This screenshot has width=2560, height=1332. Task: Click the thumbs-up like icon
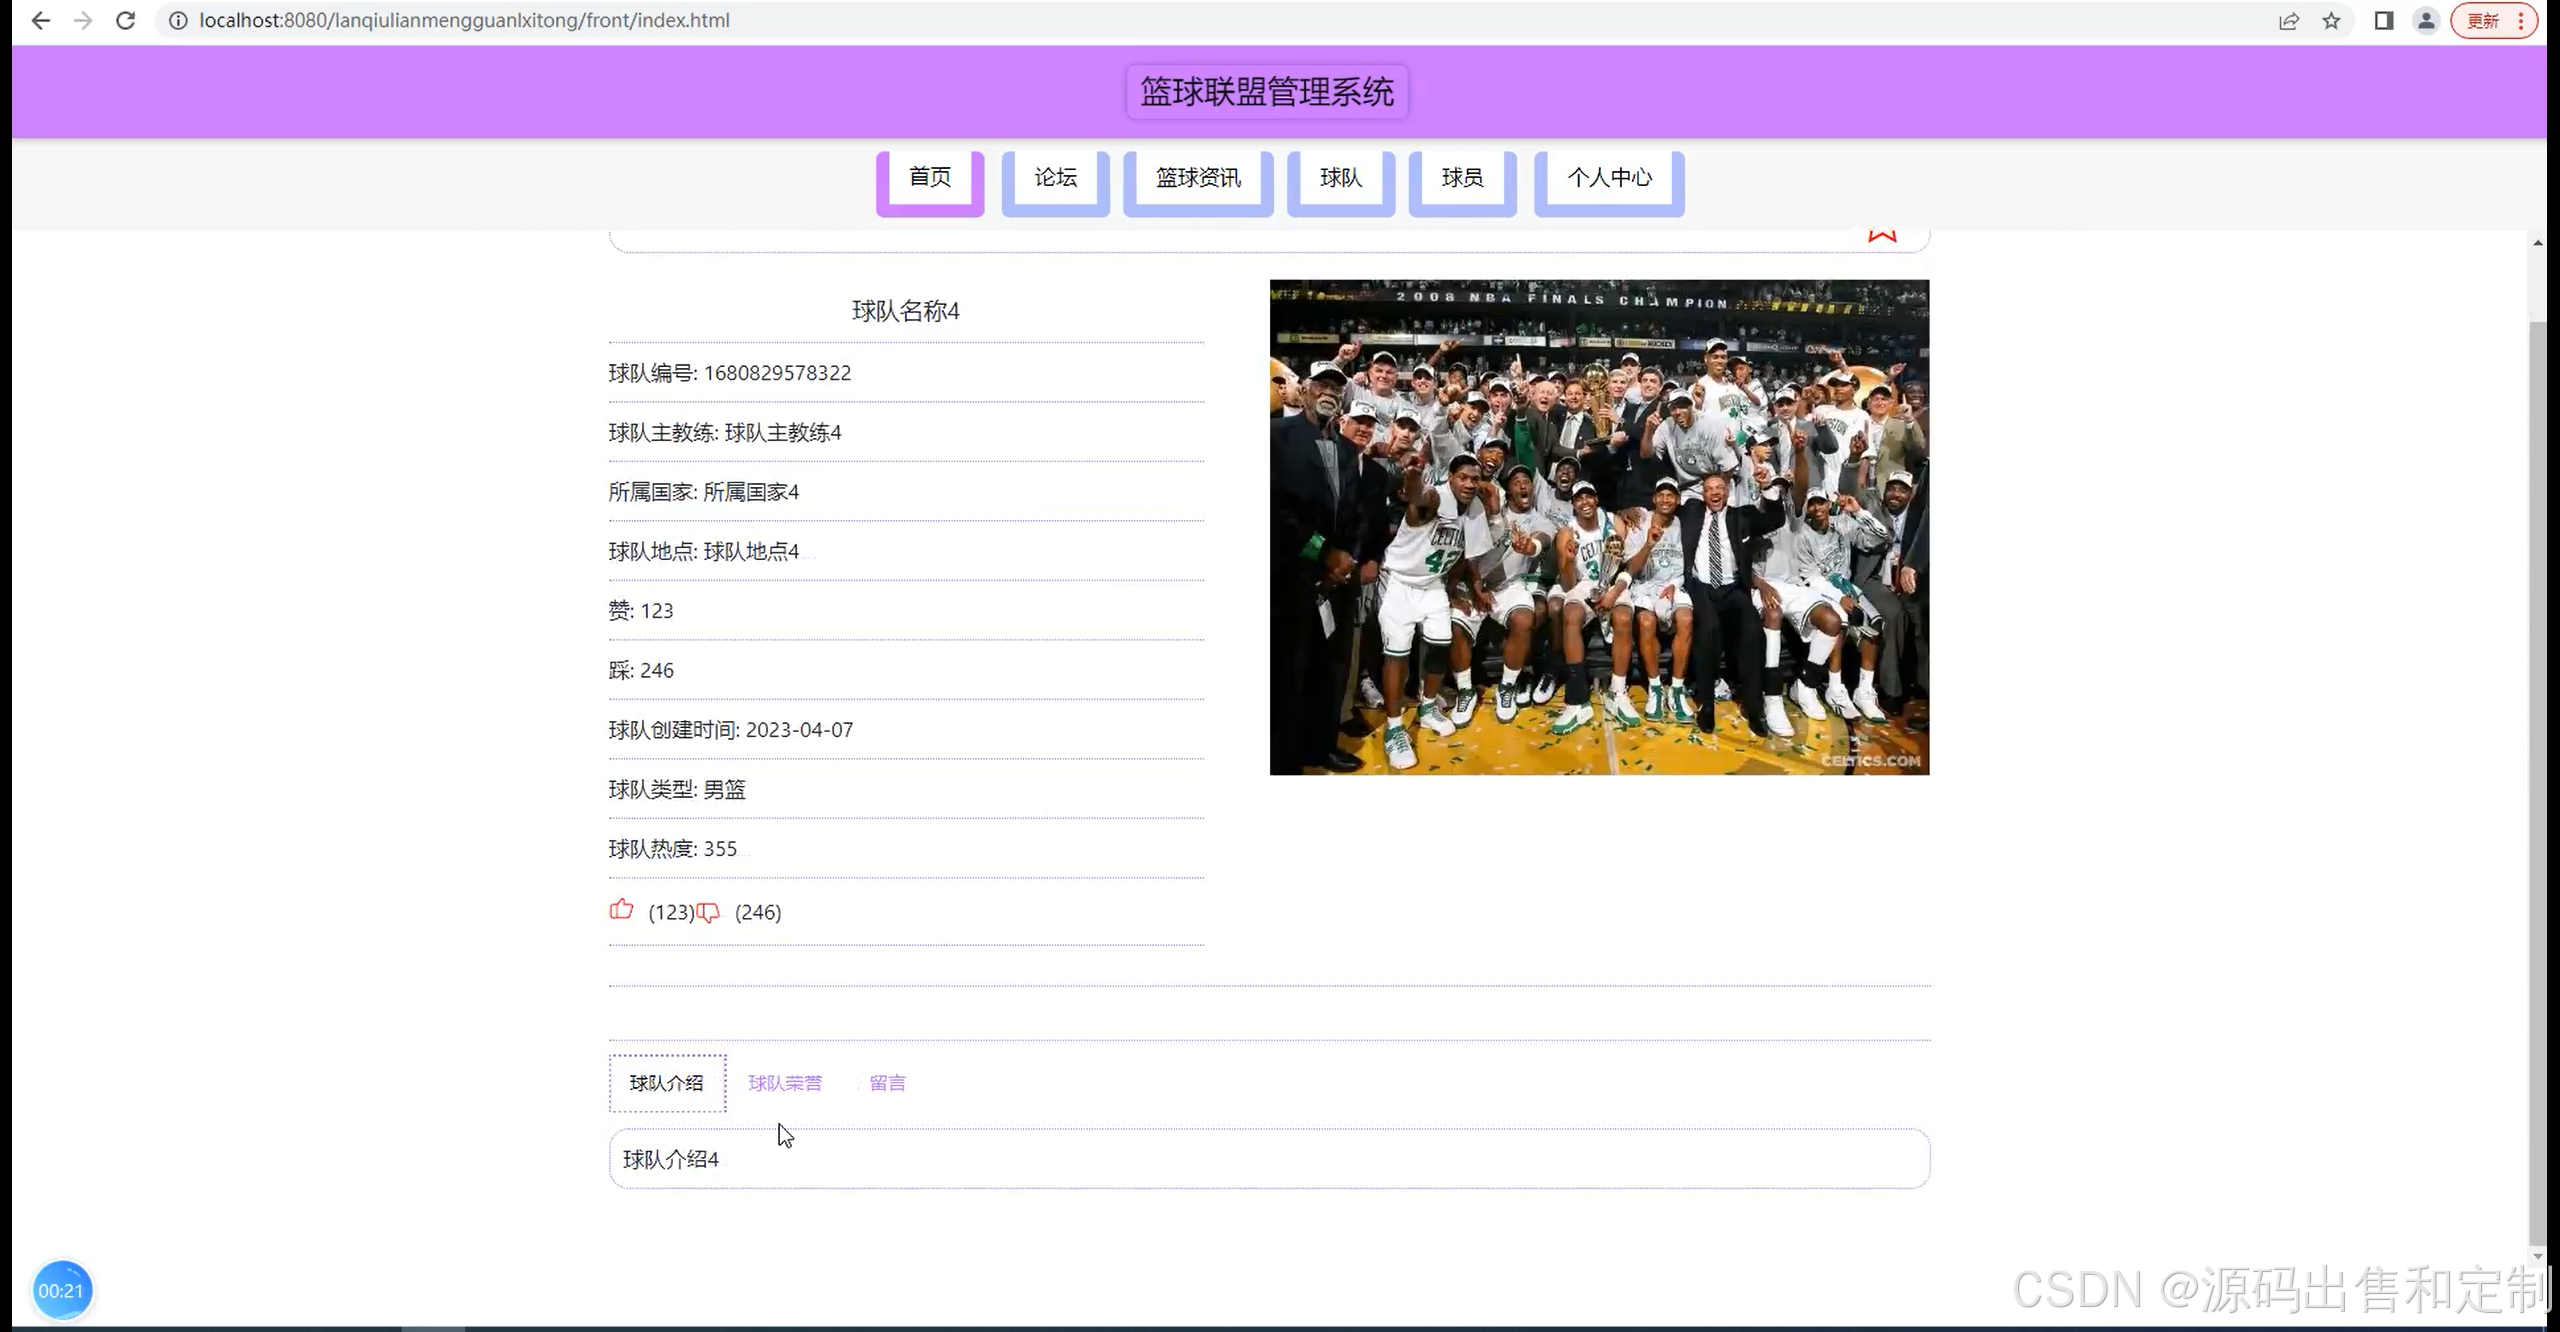click(x=621, y=910)
